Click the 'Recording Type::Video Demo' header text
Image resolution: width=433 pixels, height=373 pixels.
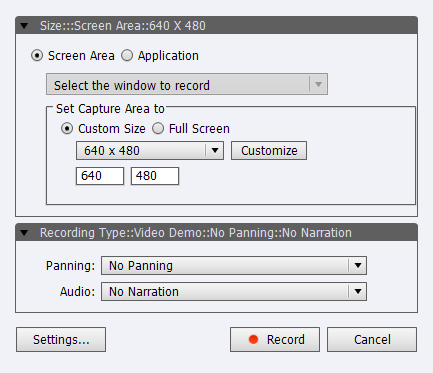point(196,233)
